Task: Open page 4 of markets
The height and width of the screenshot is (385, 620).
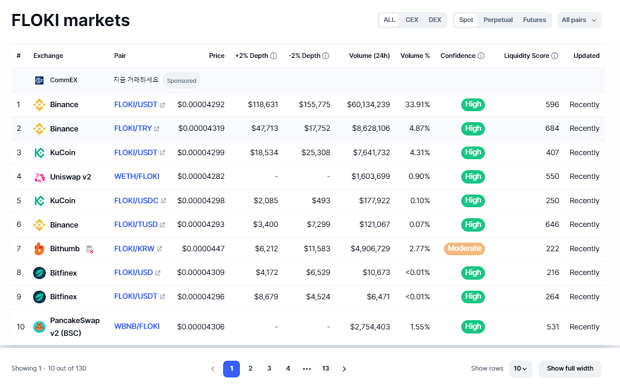Action: point(288,369)
